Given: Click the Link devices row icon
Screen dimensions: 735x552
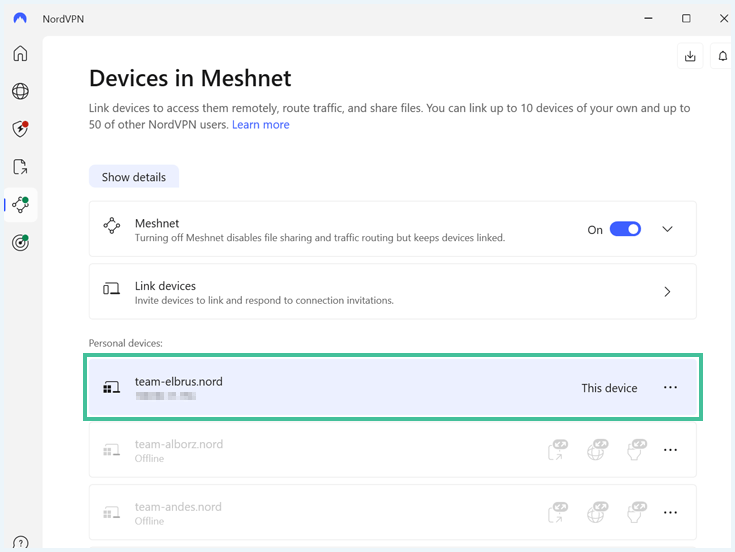Looking at the screenshot, I should click(112, 289).
